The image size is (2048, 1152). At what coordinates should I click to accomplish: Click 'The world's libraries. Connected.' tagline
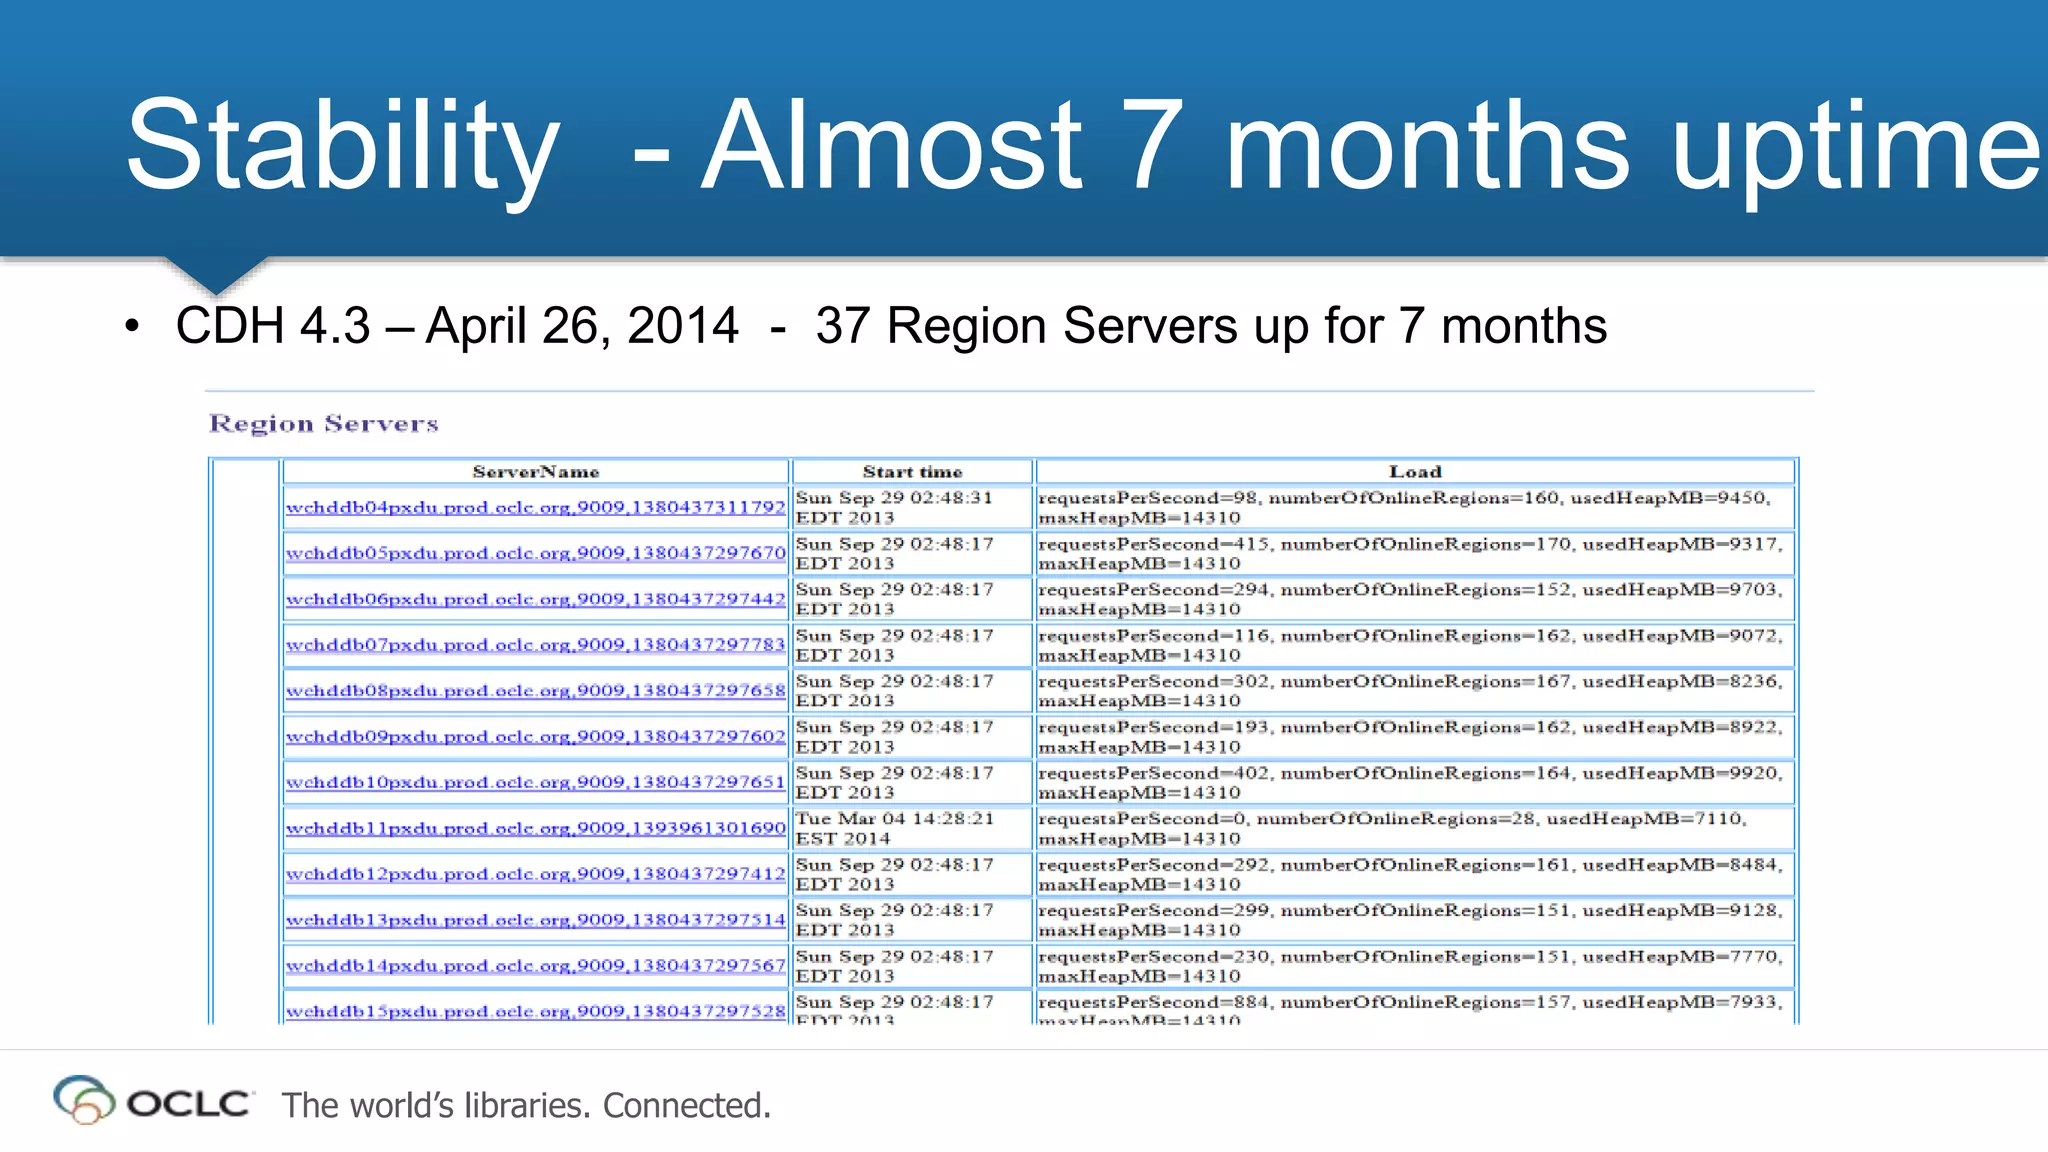526,1105
